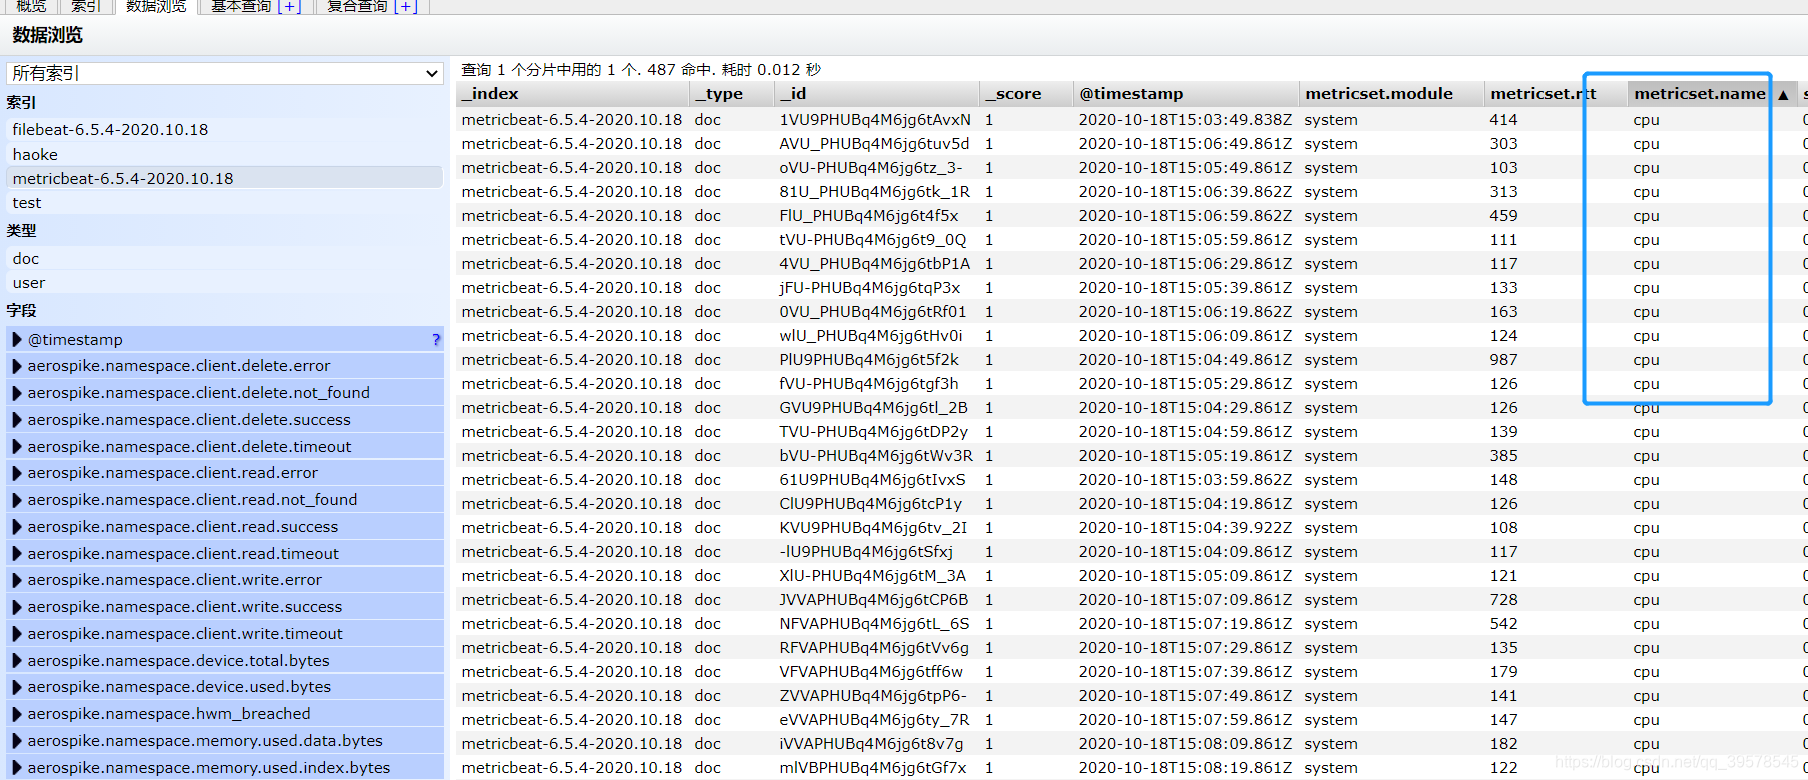This screenshot has height=780, width=1808.
Task: Expand aerospike.namespace.client.write.timeout field
Action: [17, 634]
